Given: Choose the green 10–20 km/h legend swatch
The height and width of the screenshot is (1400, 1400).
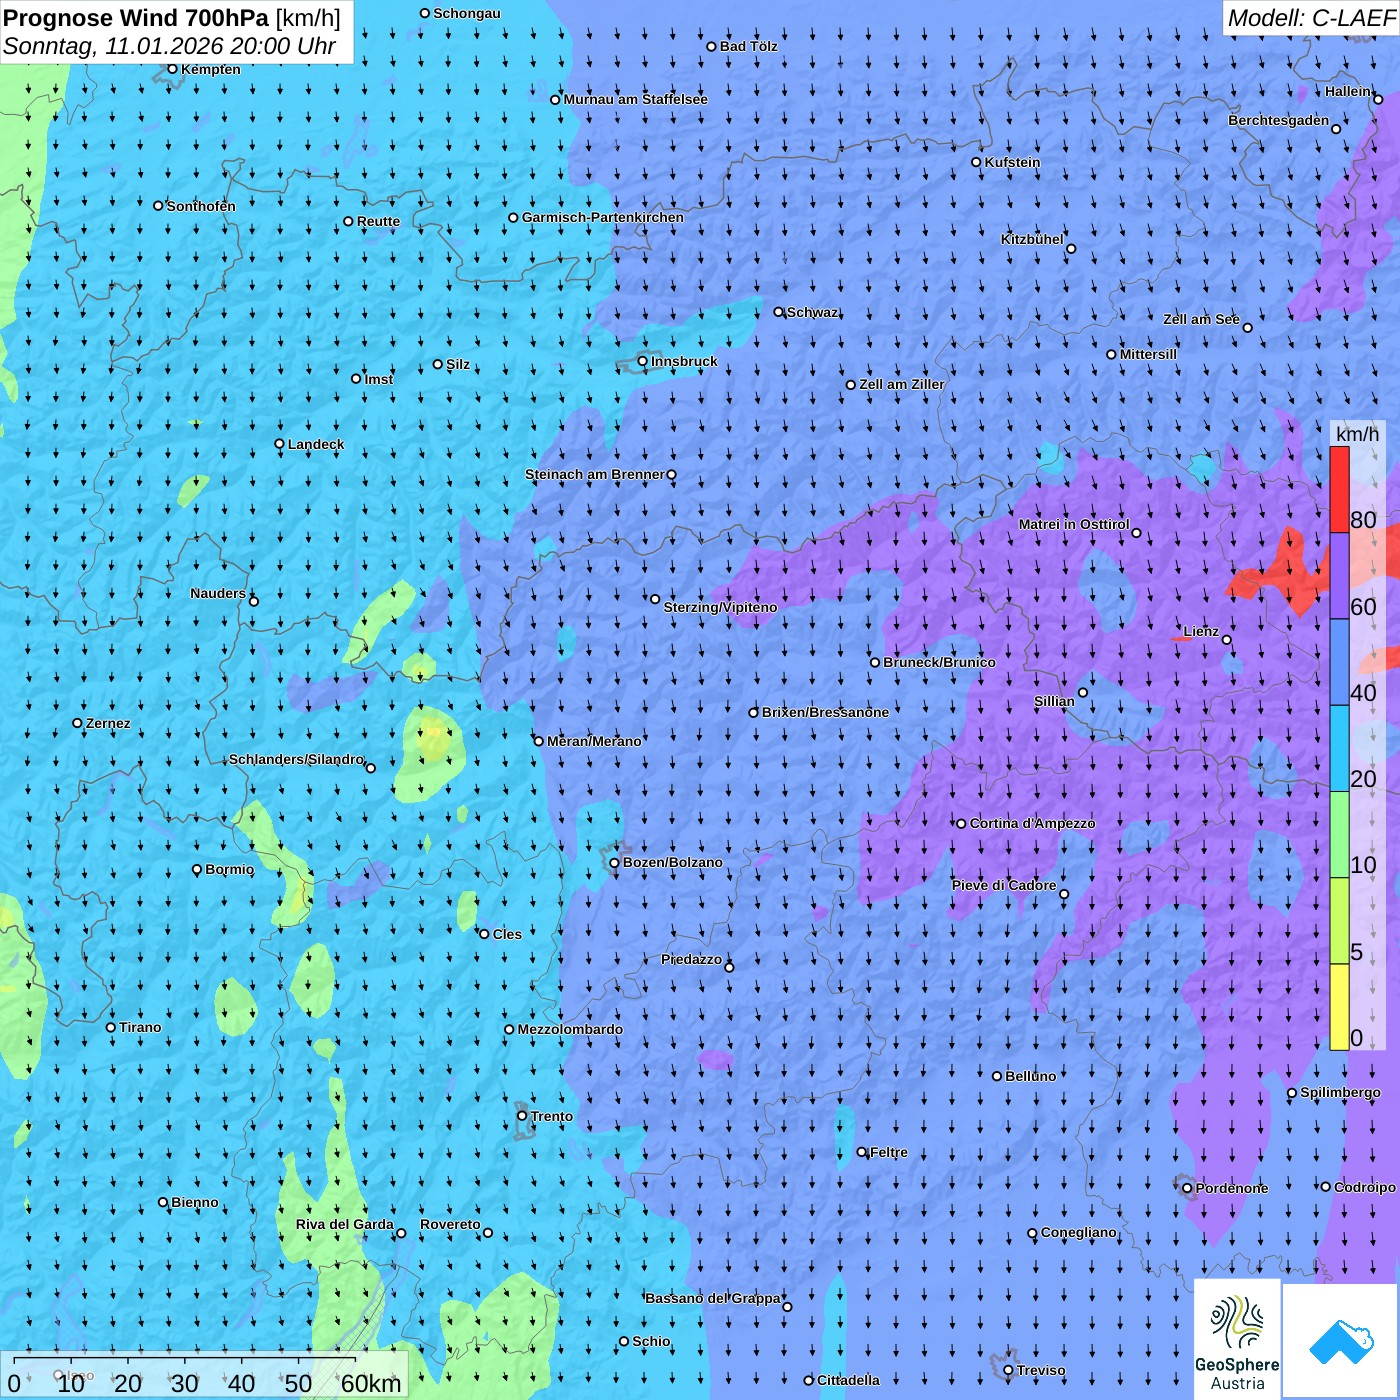Looking at the screenshot, I should tap(1339, 835).
